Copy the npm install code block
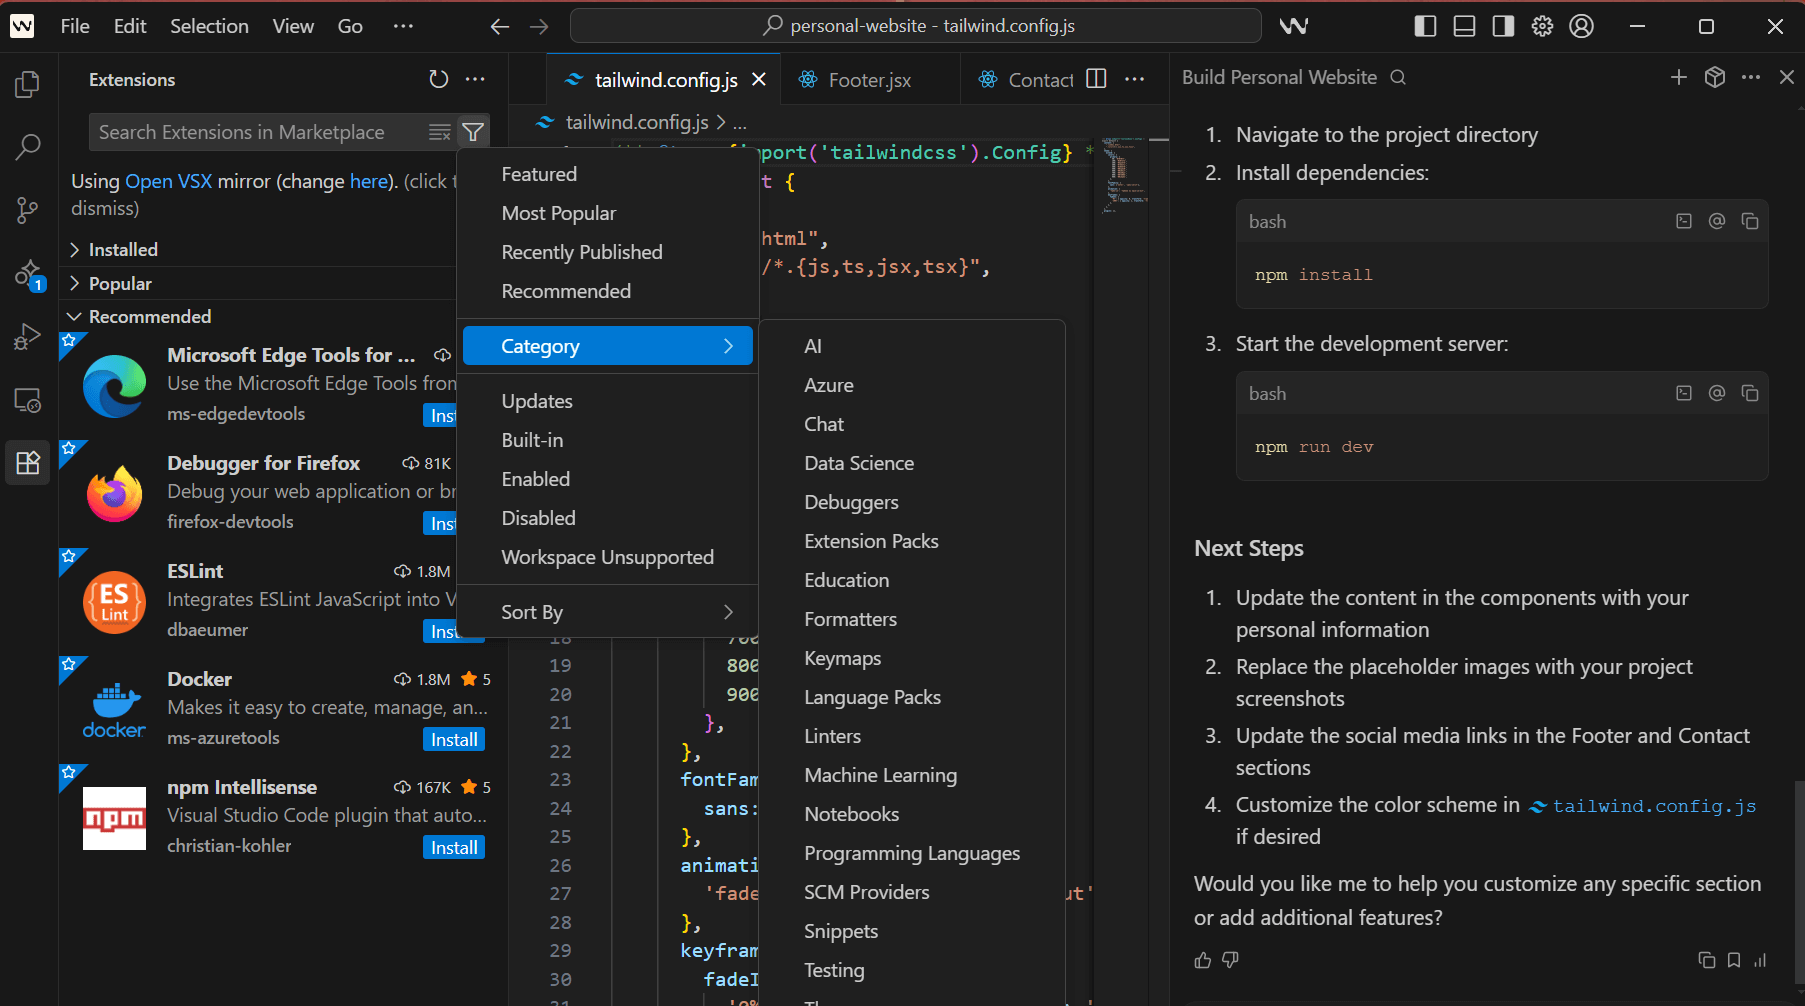The width and height of the screenshot is (1805, 1006). click(1749, 221)
